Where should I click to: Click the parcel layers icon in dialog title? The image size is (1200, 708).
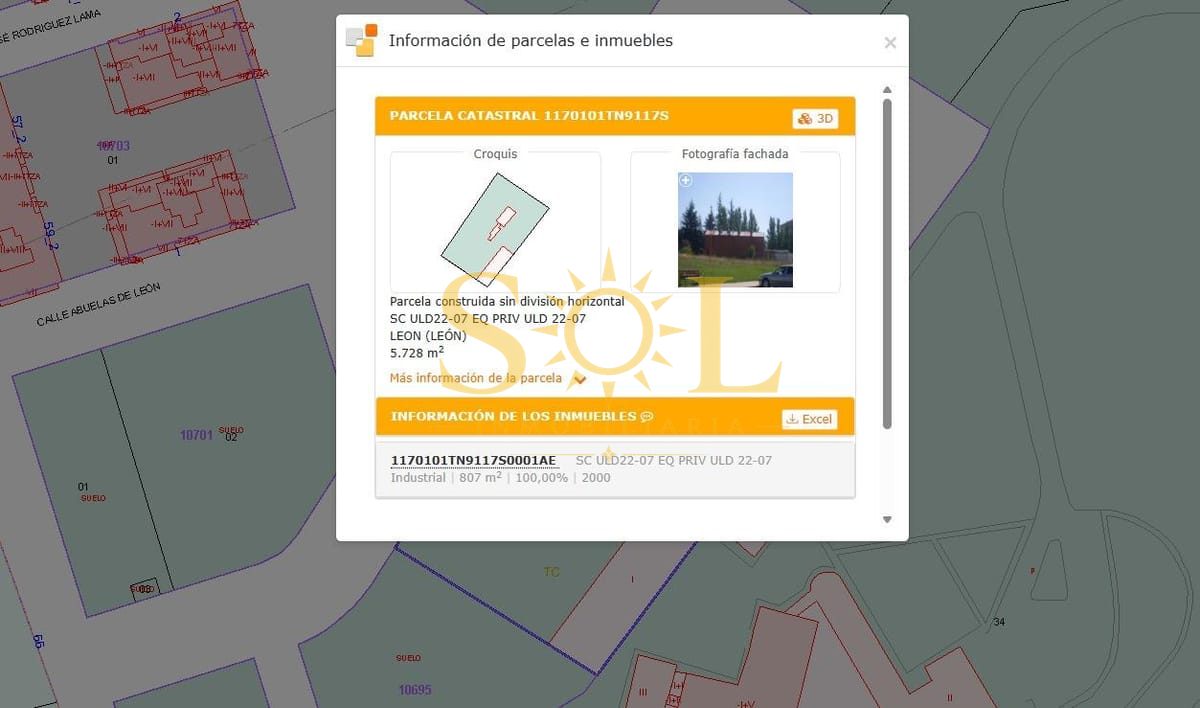[x=361, y=41]
